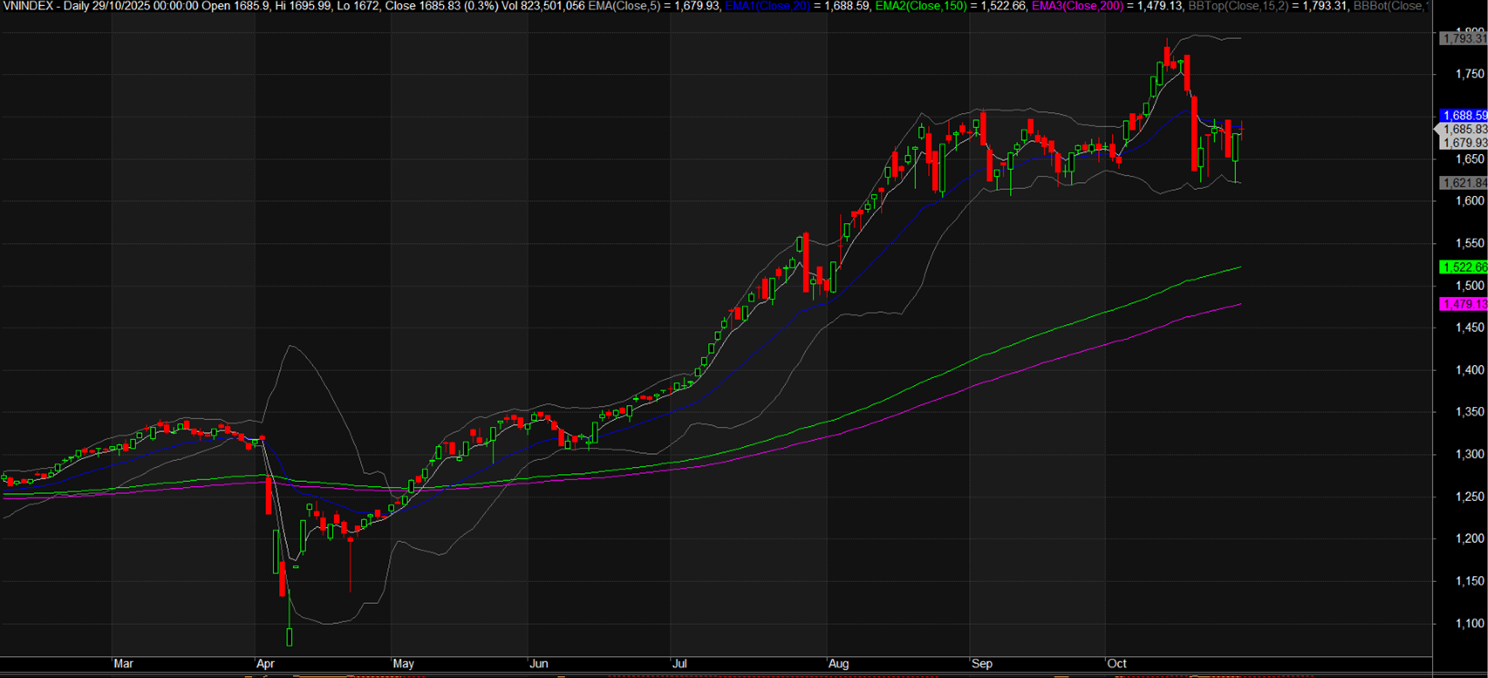1488x678 pixels.
Task: Click the gray 1,621.84 lower band tag
Action: [x=1463, y=183]
